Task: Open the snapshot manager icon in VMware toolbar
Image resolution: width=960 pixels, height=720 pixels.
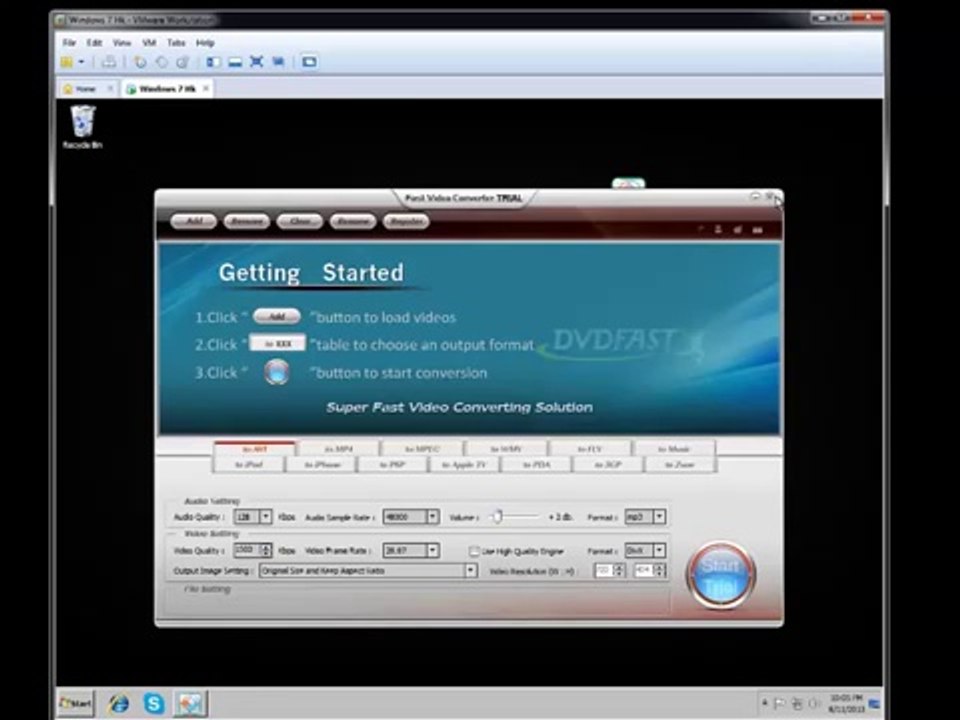Action: coord(182,62)
